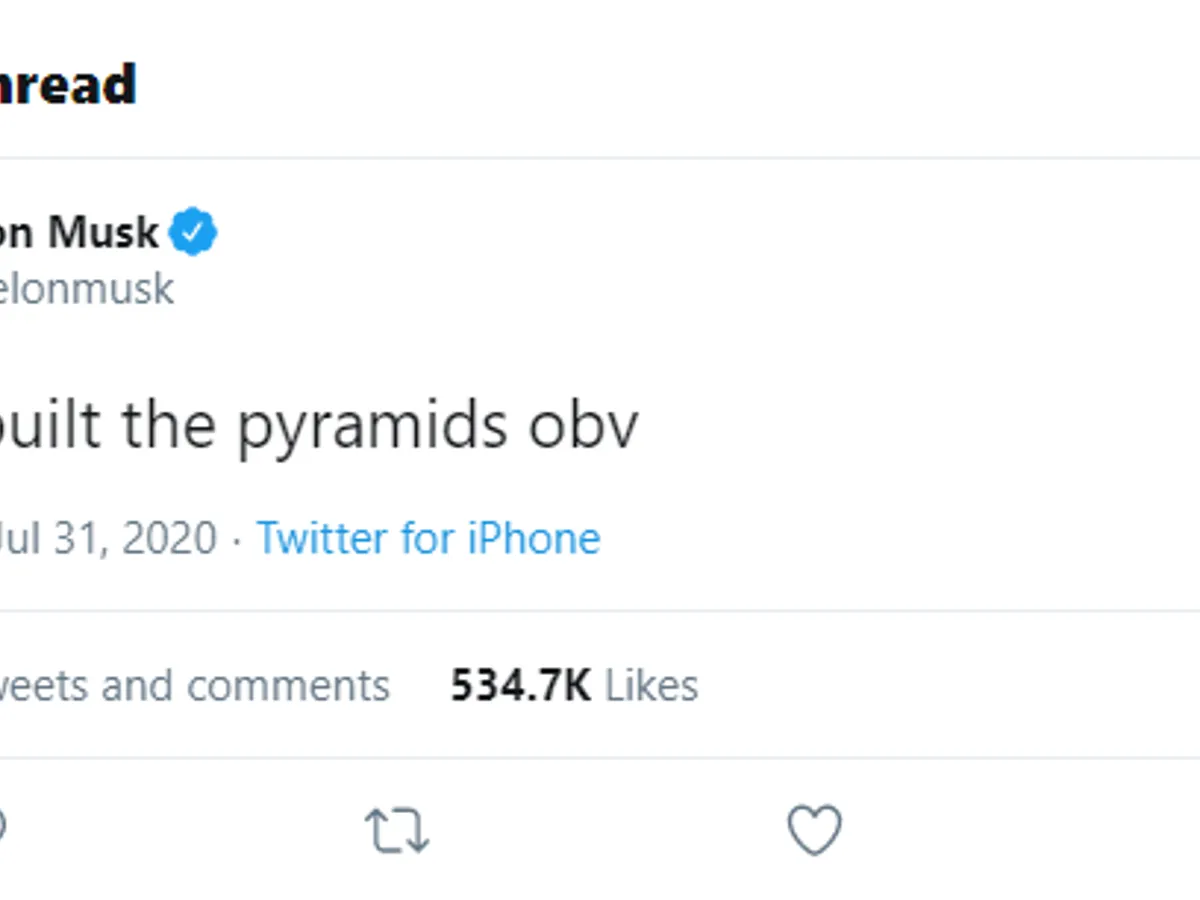Click the 534.7K count number
1200x900 pixels.
coord(520,686)
